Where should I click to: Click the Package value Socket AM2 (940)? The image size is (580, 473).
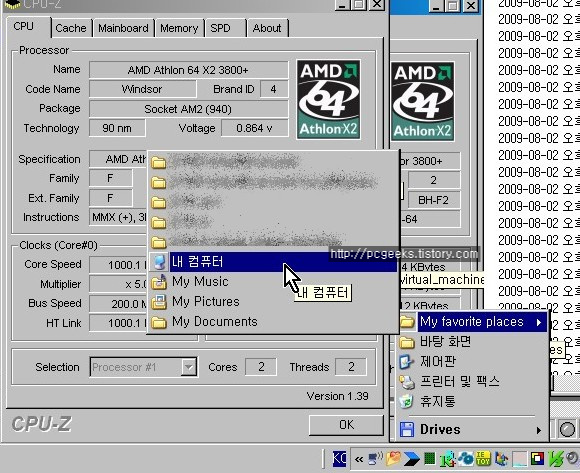[188, 109]
